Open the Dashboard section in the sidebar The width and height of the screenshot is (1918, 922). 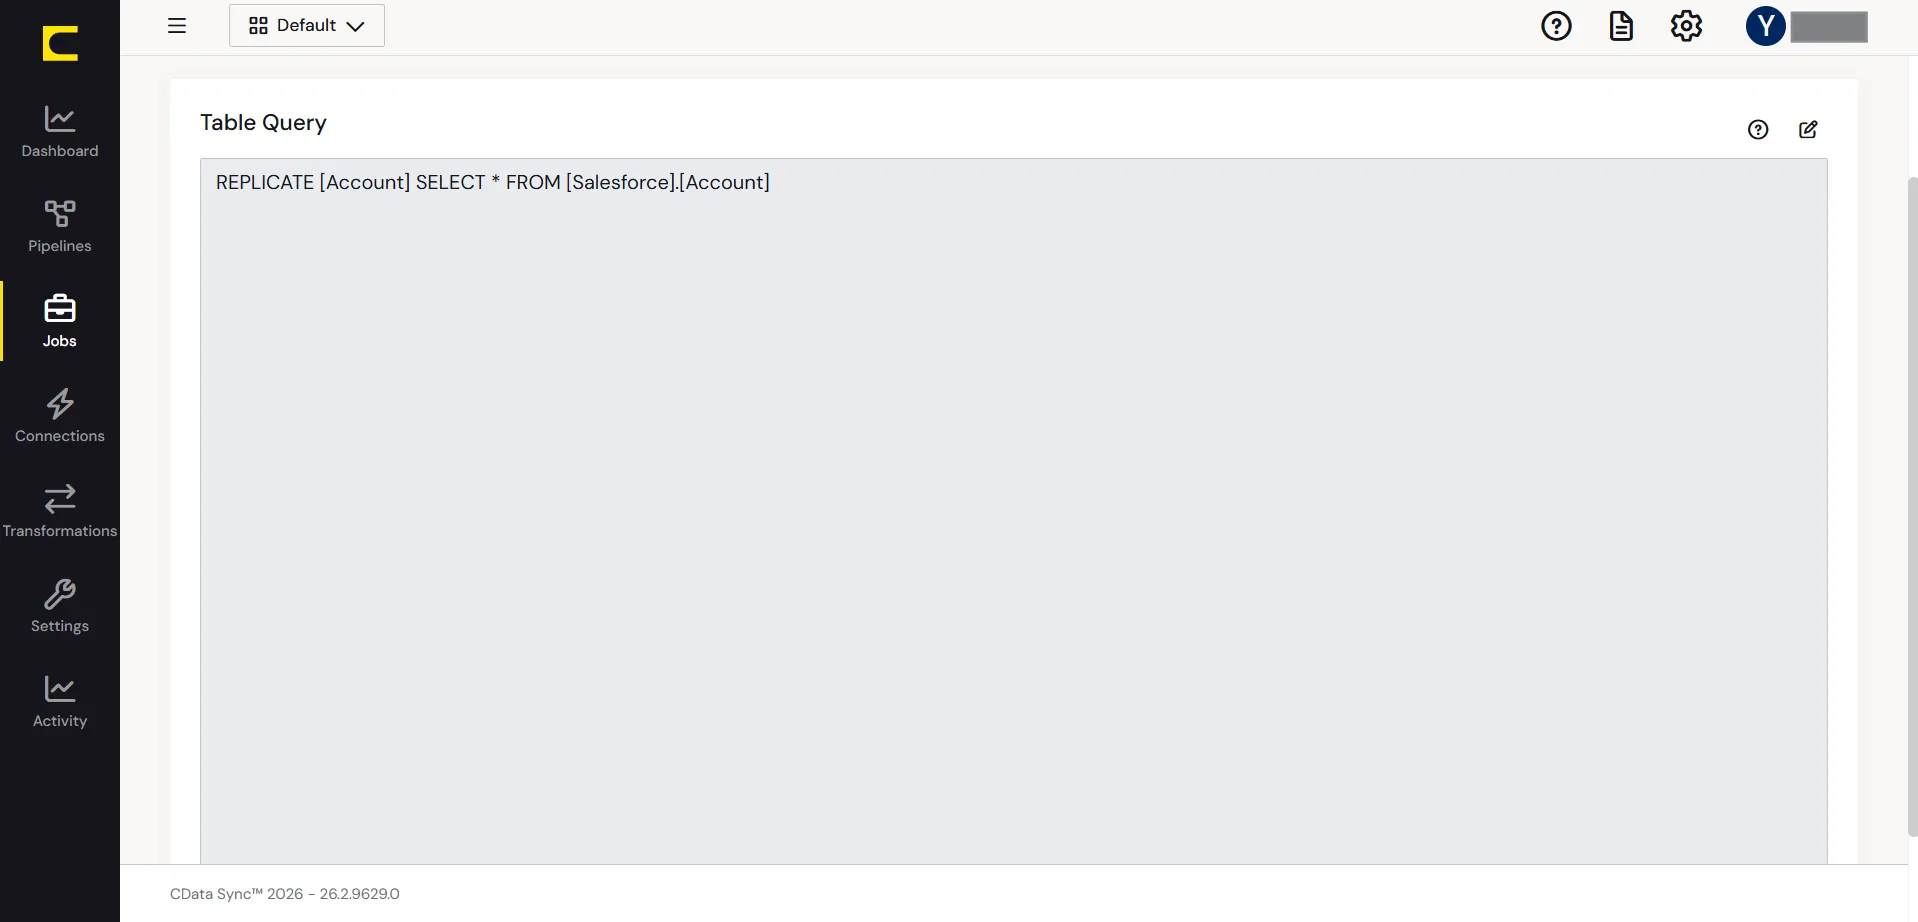tap(60, 131)
